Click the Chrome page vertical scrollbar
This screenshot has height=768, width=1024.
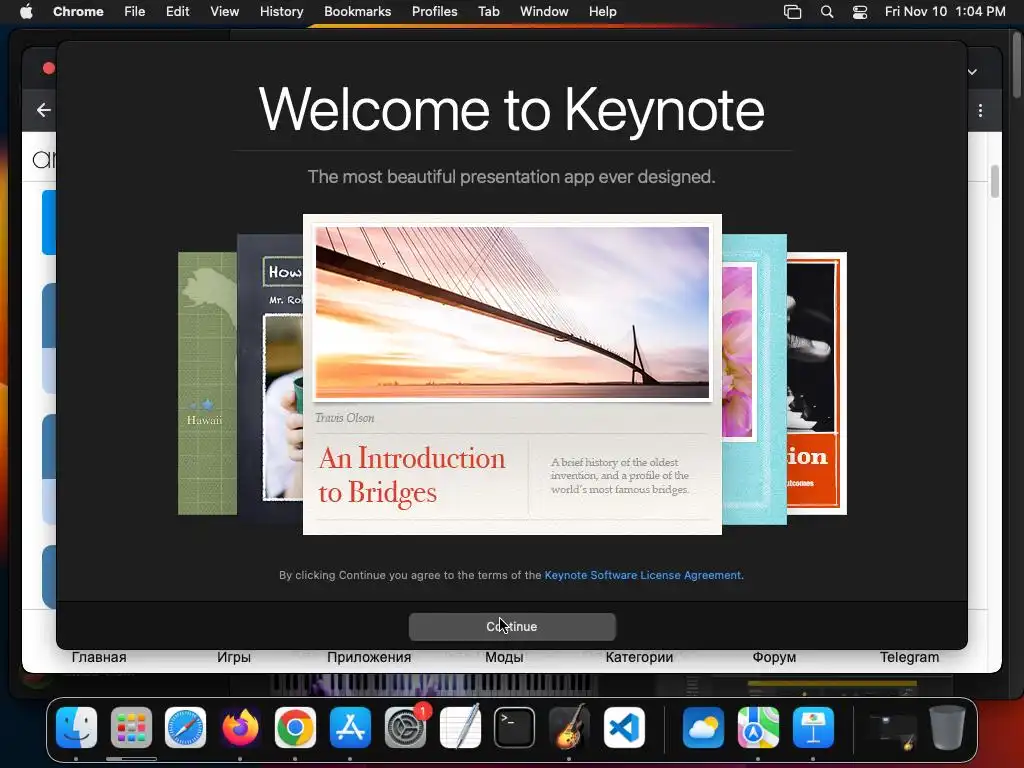[995, 181]
